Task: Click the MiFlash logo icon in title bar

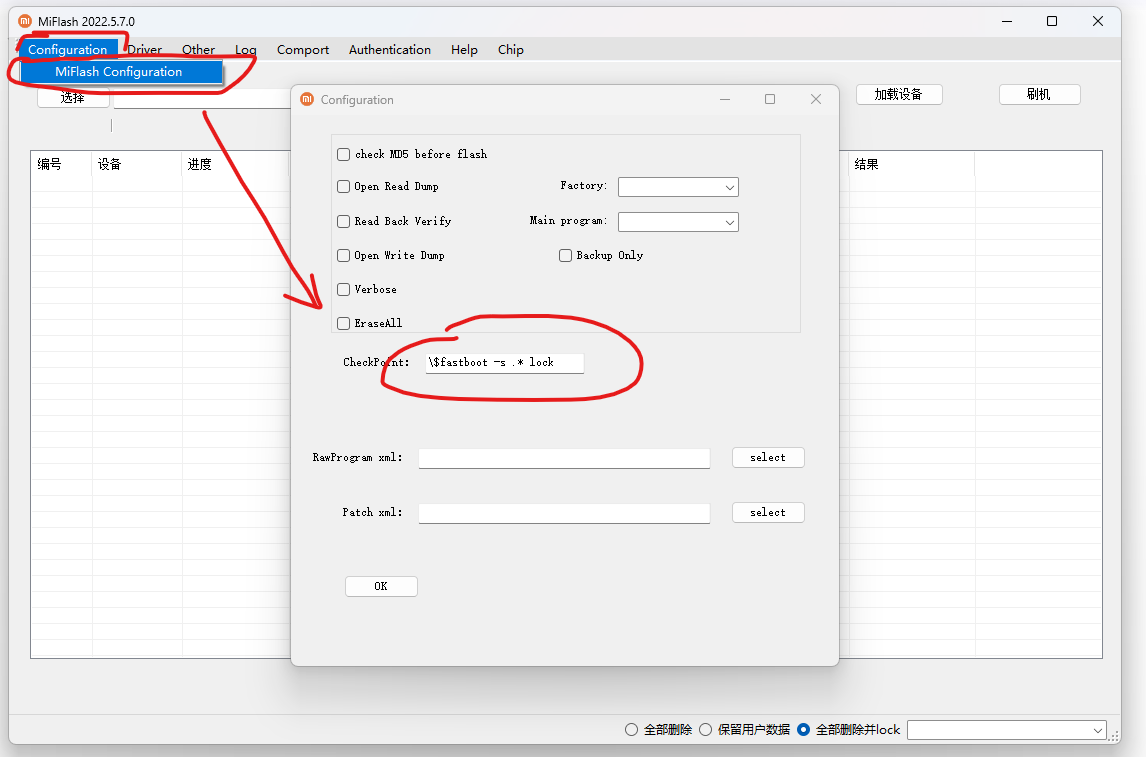Action: pos(25,21)
